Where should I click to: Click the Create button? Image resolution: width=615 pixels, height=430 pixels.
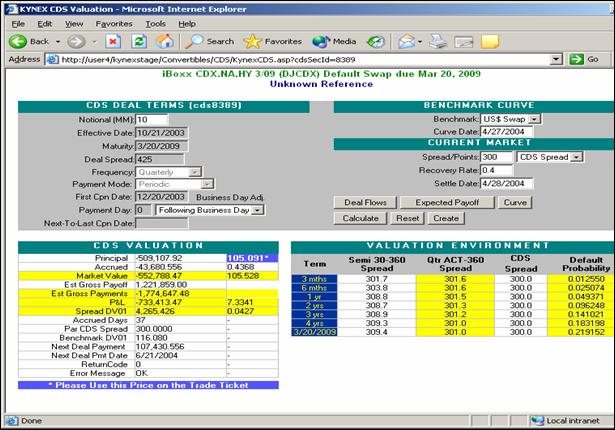(446, 218)
